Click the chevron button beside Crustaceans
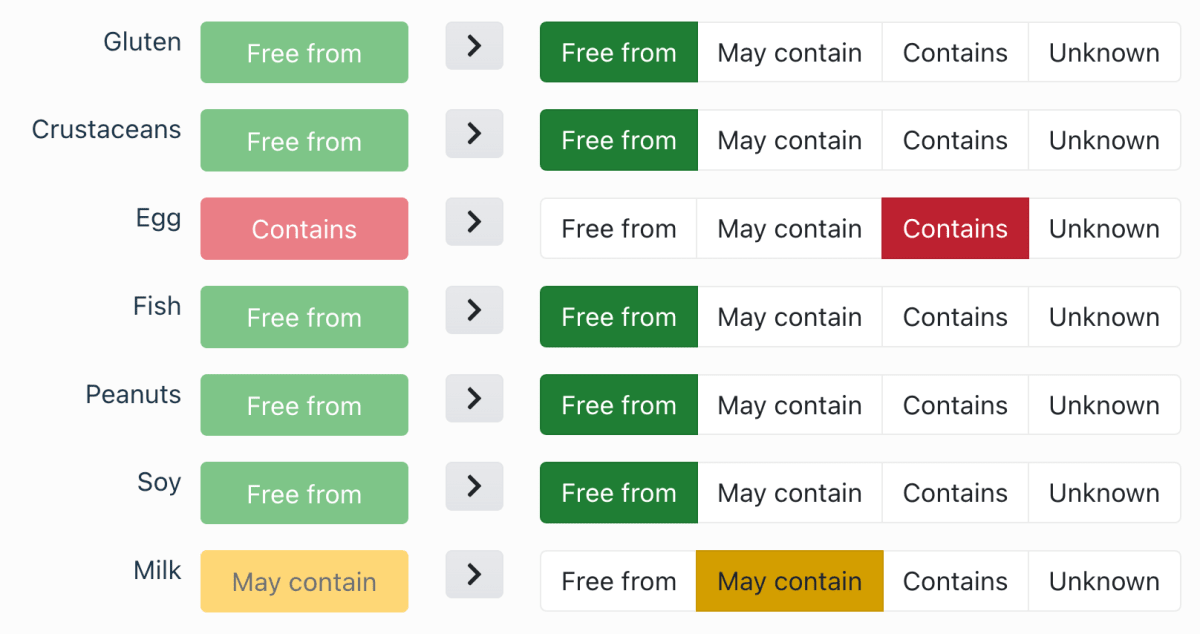 (474, 134)
